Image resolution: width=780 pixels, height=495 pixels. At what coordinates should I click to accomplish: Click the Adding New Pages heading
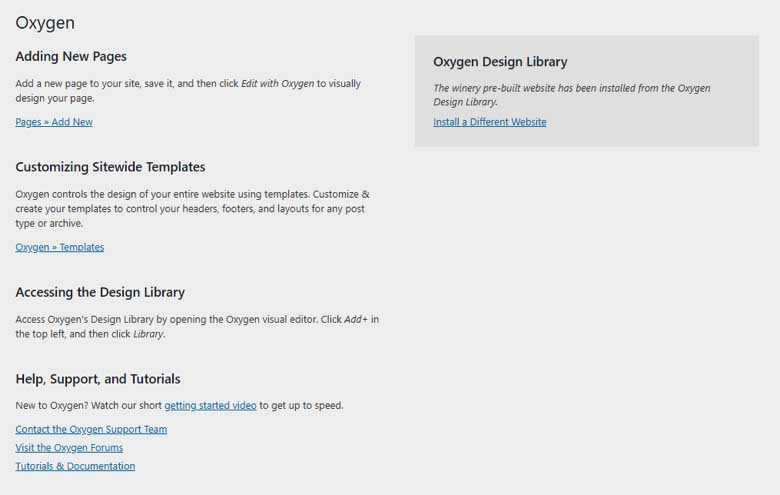(71, 57)
